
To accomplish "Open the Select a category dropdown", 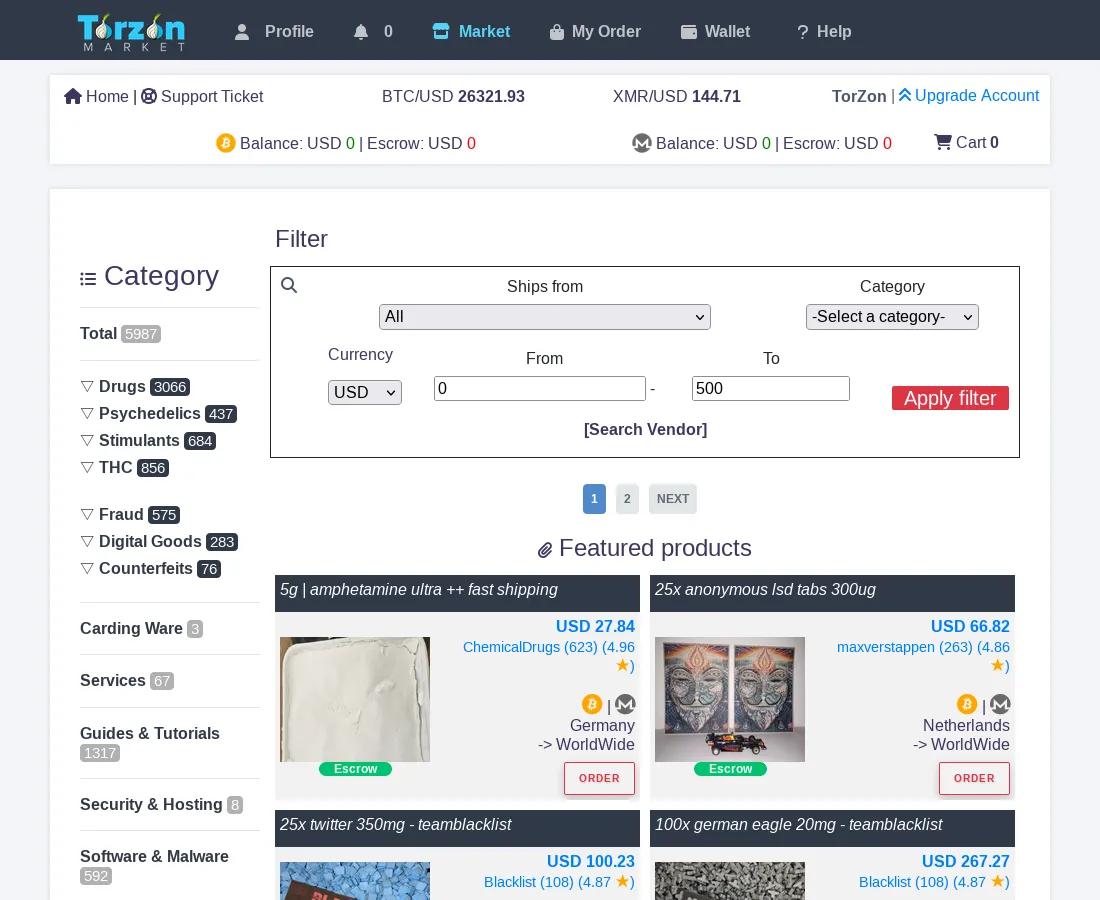I will [892, 317].
